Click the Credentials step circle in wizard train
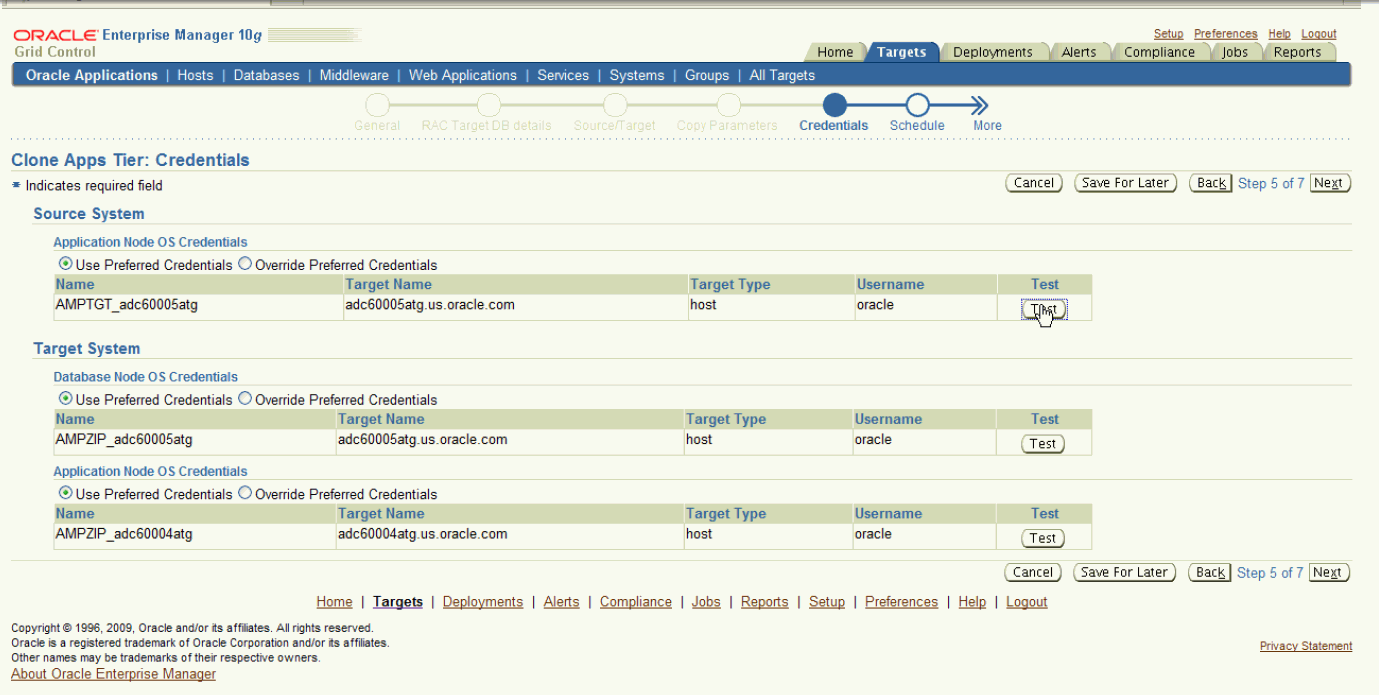 point(835,105)
